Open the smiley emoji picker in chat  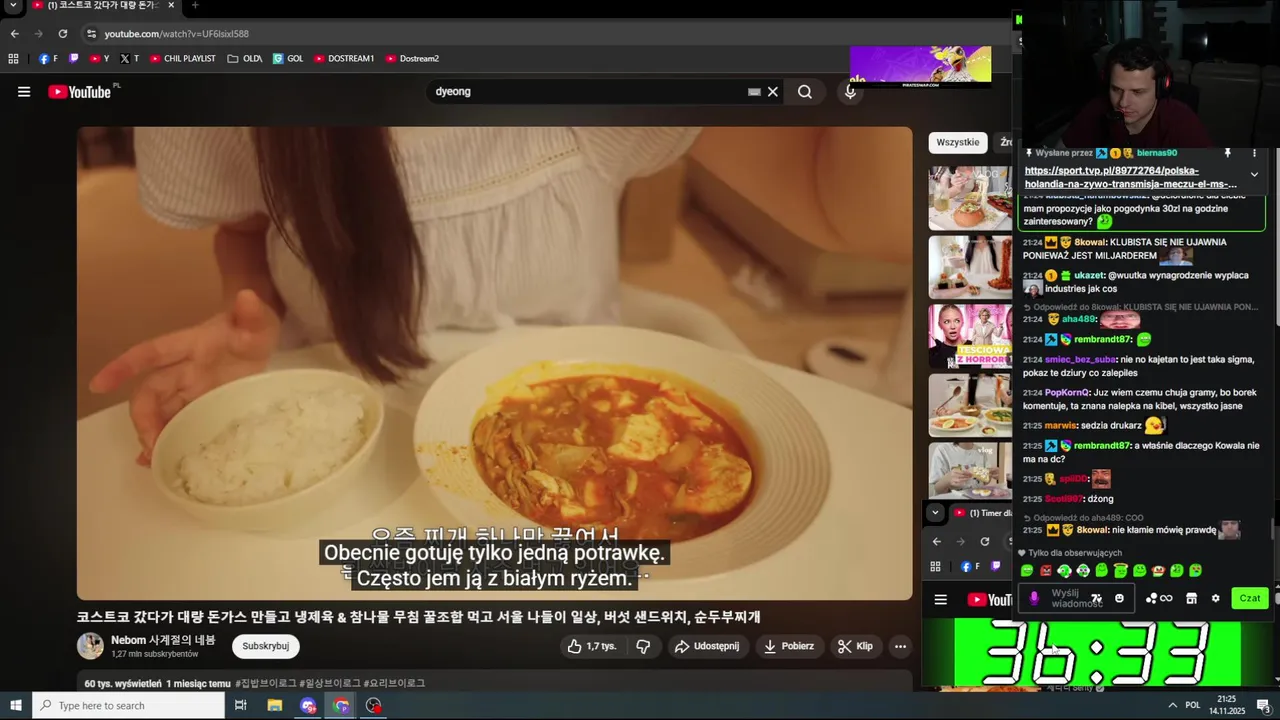click(1119, 598)
